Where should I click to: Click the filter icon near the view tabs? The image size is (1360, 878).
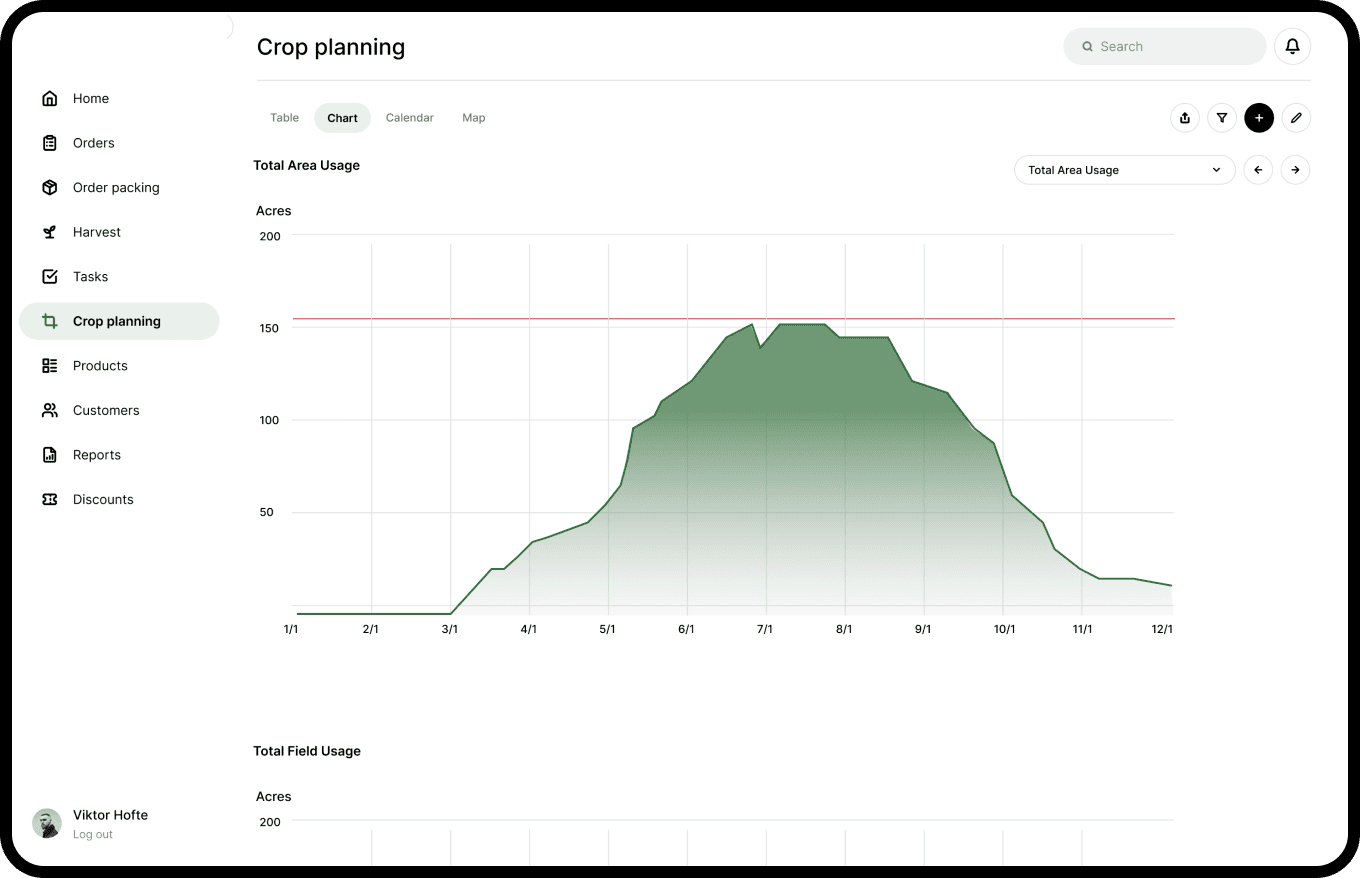coord(1222,117)
